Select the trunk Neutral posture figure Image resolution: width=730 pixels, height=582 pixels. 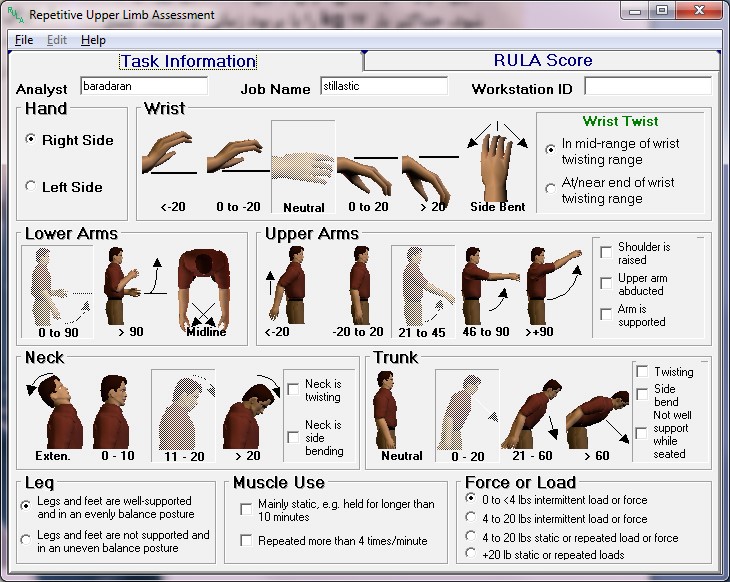(401, 410)
